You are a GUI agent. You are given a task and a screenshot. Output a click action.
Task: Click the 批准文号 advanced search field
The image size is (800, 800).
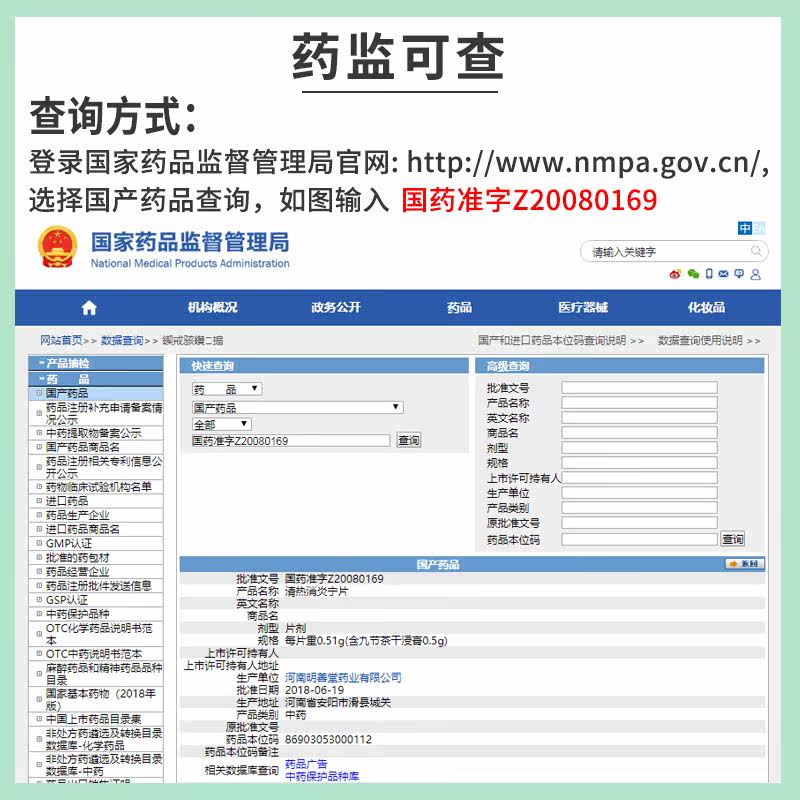639,388
